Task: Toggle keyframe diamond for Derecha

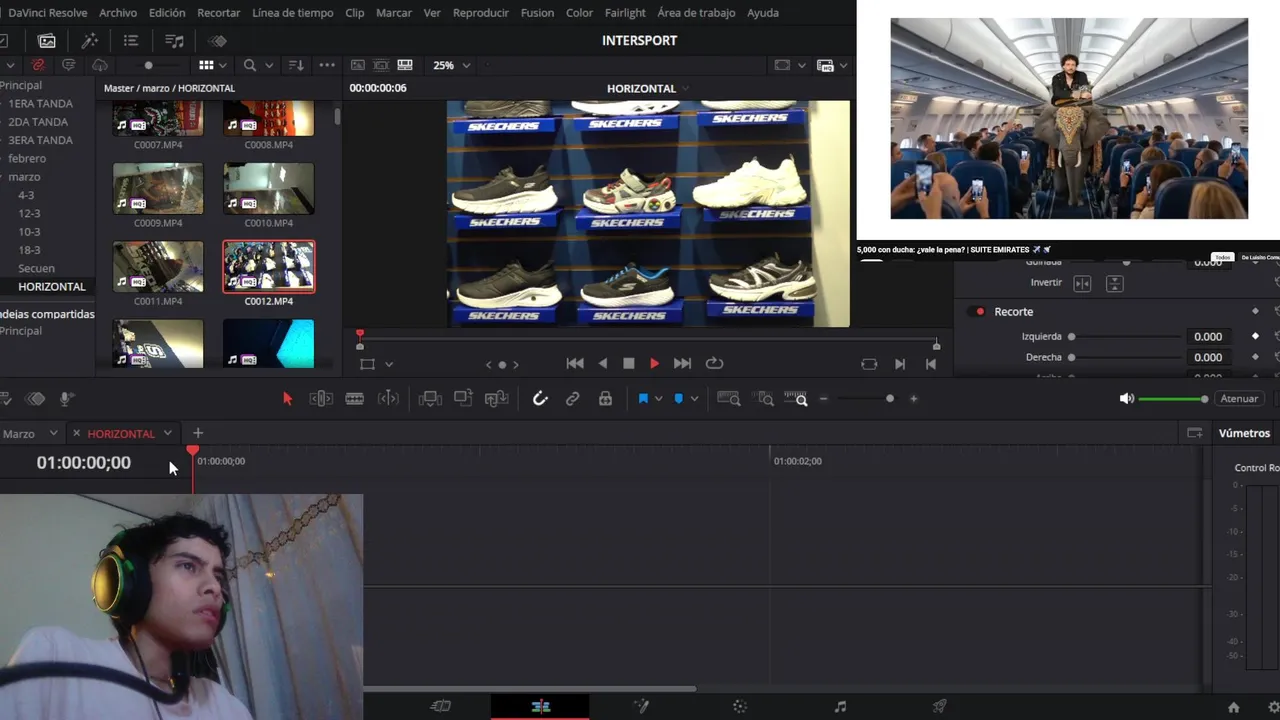Action: [x=1255, y=357]
